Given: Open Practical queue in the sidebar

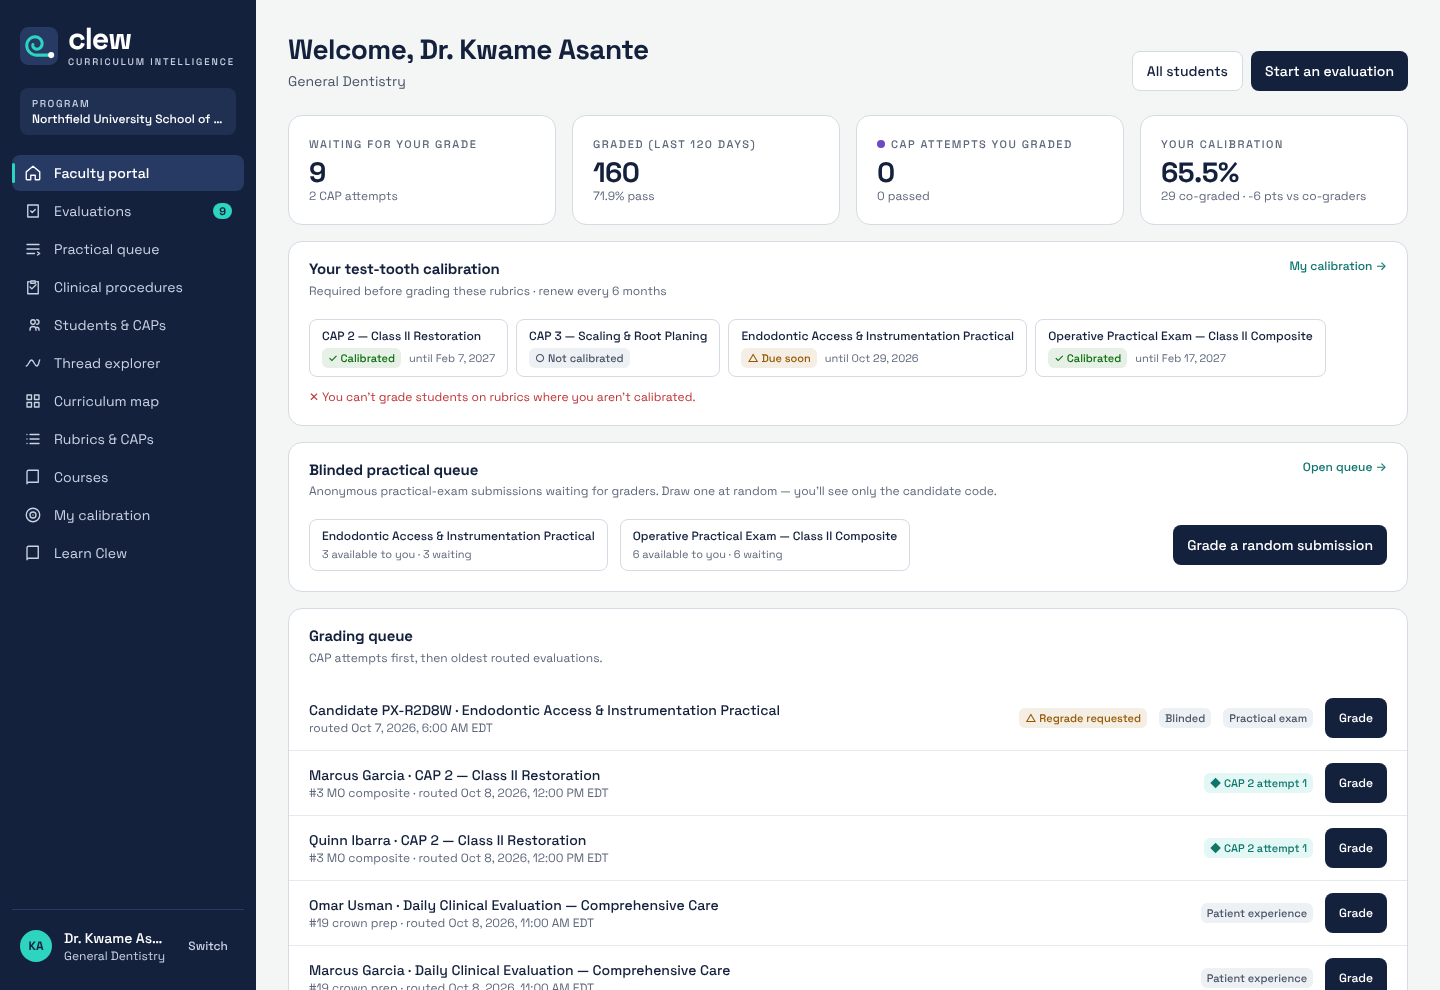Looking at the screenshot, I should click(x=128, y=249).
